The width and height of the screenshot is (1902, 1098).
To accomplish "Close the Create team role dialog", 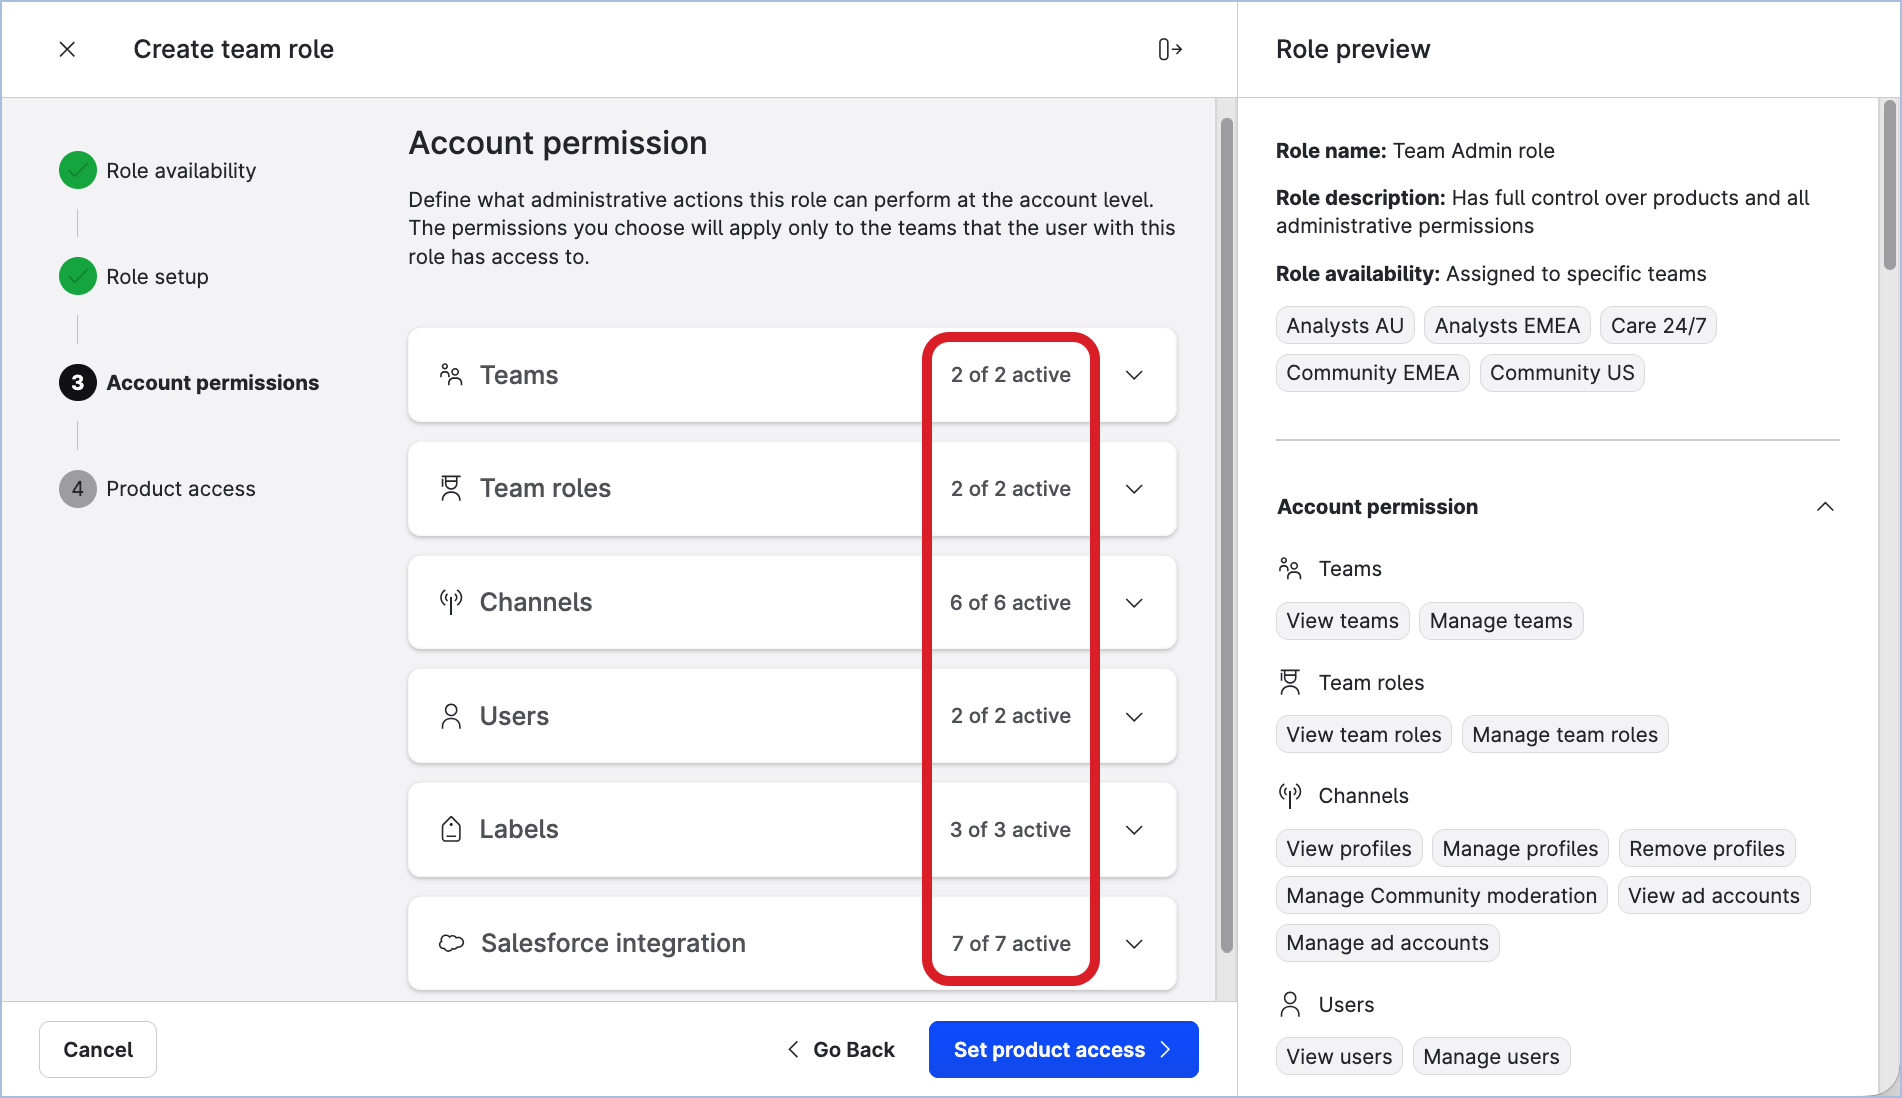I will (x=67, y=49).
